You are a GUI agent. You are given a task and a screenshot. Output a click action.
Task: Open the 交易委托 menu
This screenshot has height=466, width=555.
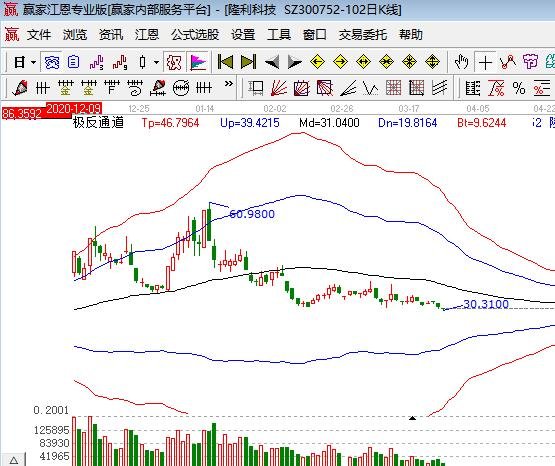(x=363, y=35)
